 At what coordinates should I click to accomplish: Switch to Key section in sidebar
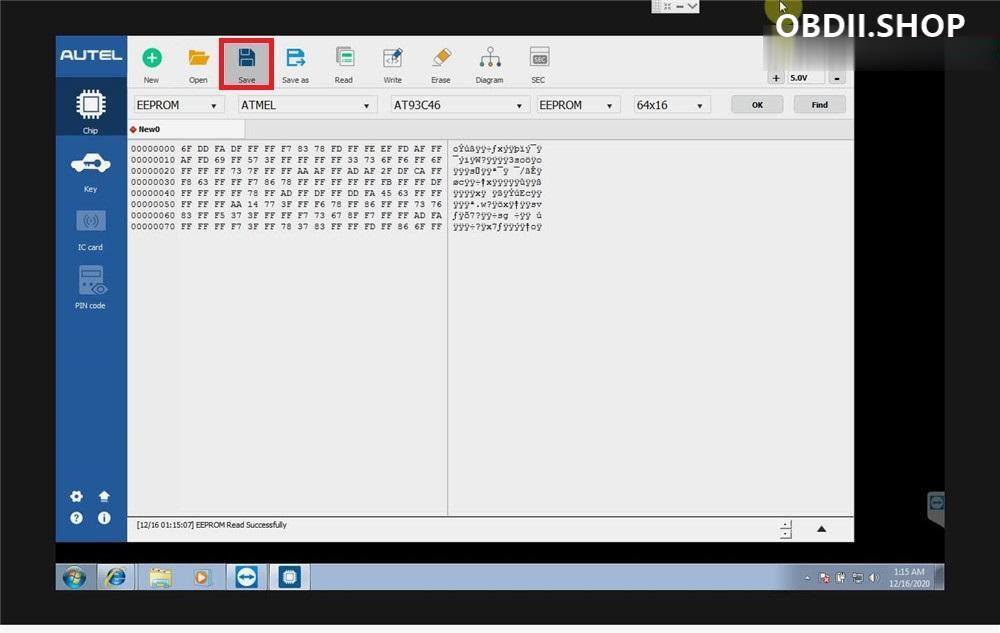(x=91, y=171)
